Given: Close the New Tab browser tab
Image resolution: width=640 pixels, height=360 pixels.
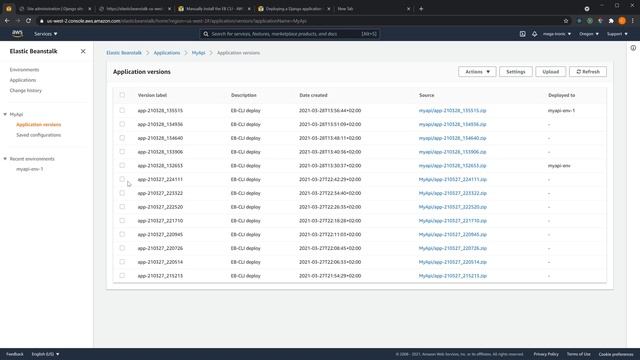Looking at the screenshot, I should tap(408, 9).
